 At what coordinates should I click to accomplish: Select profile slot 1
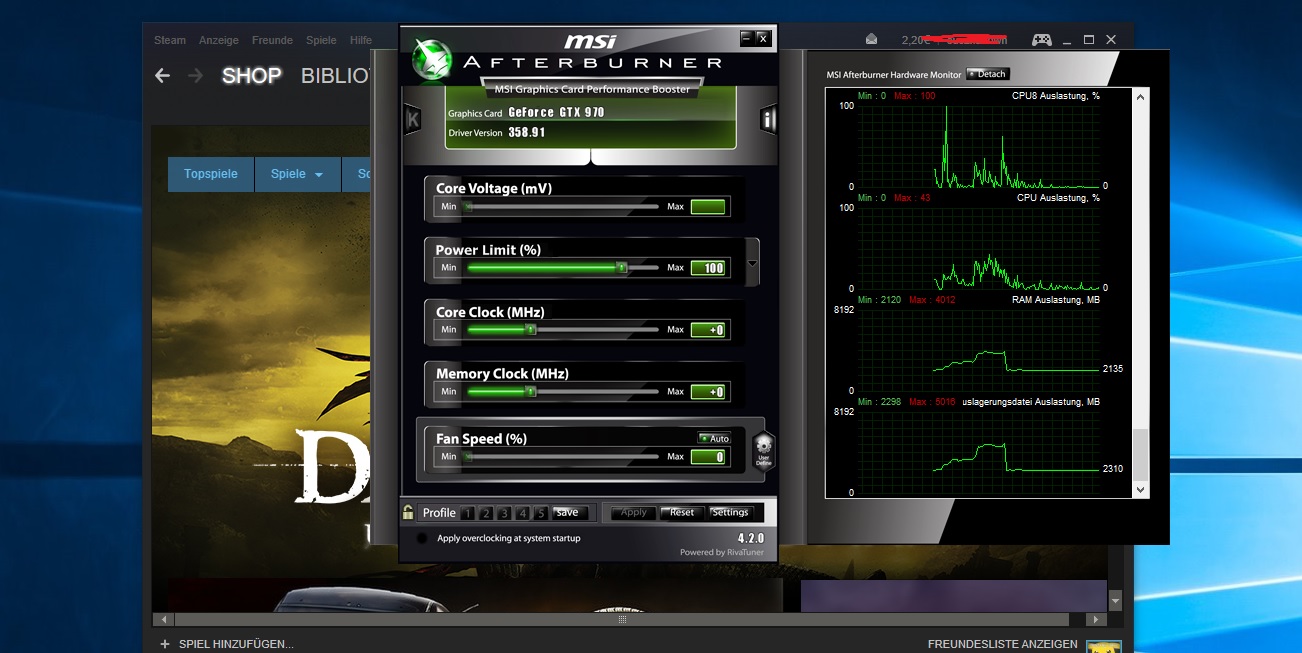[468, 513]
